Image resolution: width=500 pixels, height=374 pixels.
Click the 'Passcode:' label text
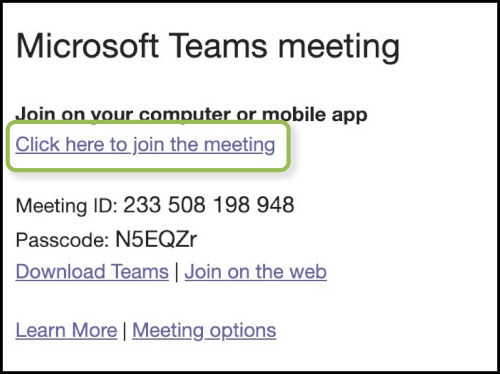pos(62,240)
